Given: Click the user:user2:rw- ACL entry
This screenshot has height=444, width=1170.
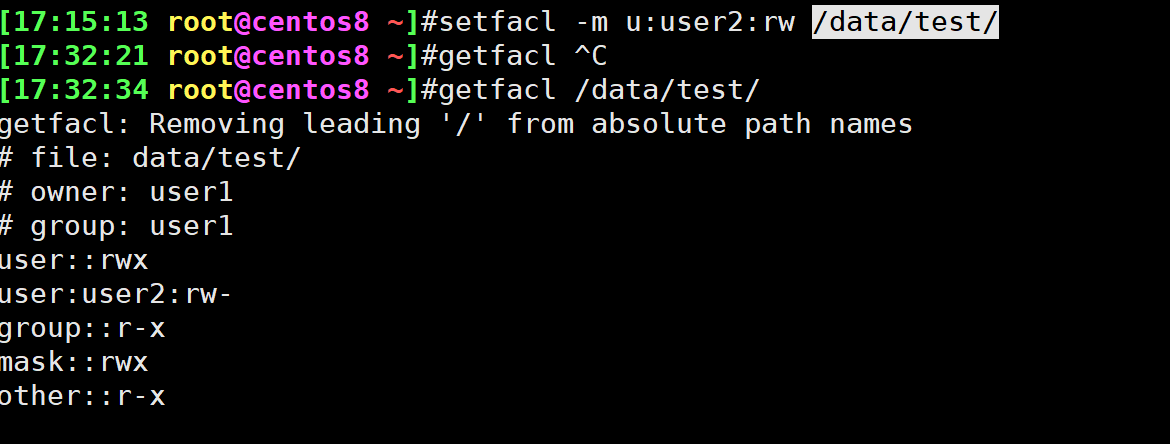Looking at the screenshot, I should [x=116, y=295].
